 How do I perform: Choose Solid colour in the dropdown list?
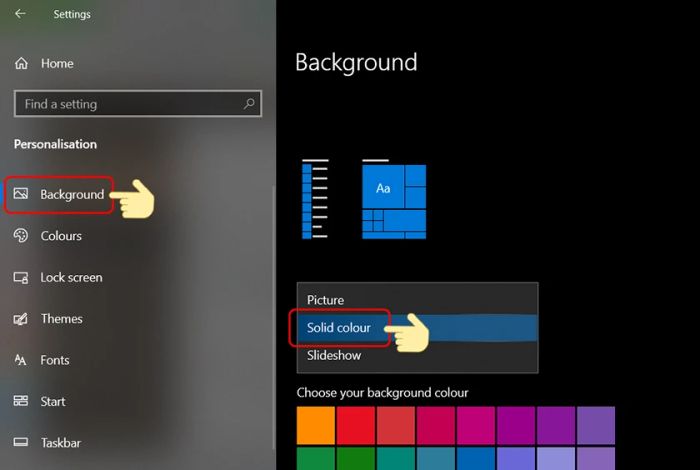pyautogui.click(x=417, y=328)
